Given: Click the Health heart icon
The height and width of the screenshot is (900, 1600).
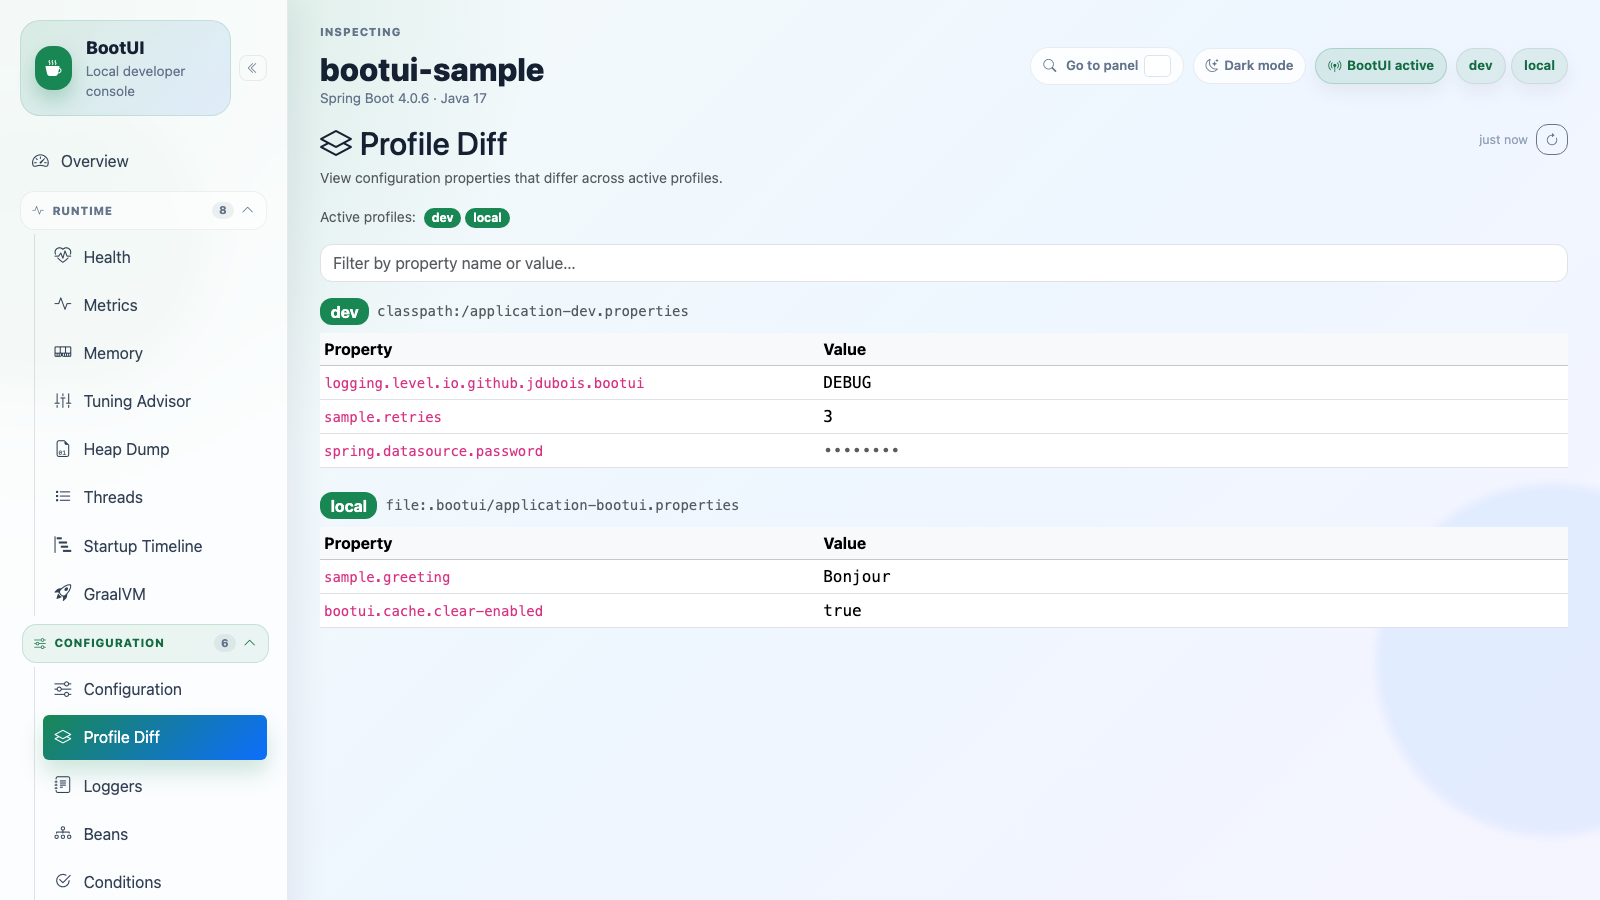Looking at the screenshot, I should [63, 256].
